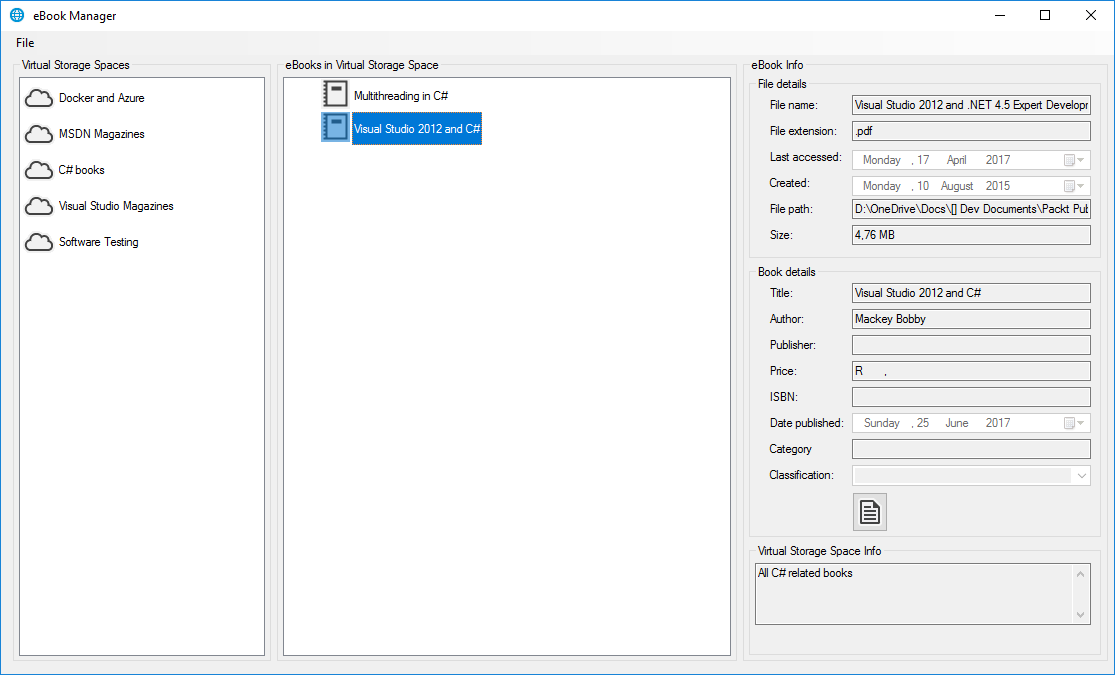
Task: Click the eBook Manager globe app icon
Action: pos(17,16)
